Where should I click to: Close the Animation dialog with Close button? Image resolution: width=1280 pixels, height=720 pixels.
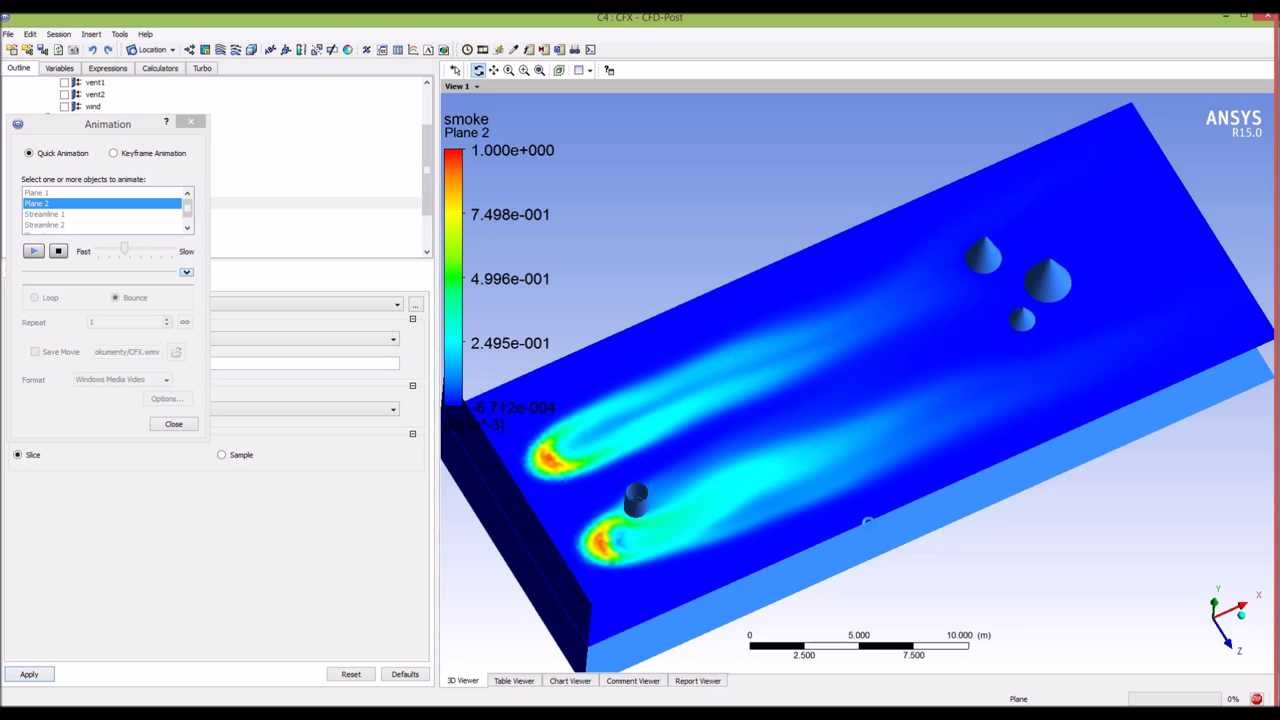pyautogui.click(x=174, y=424)
